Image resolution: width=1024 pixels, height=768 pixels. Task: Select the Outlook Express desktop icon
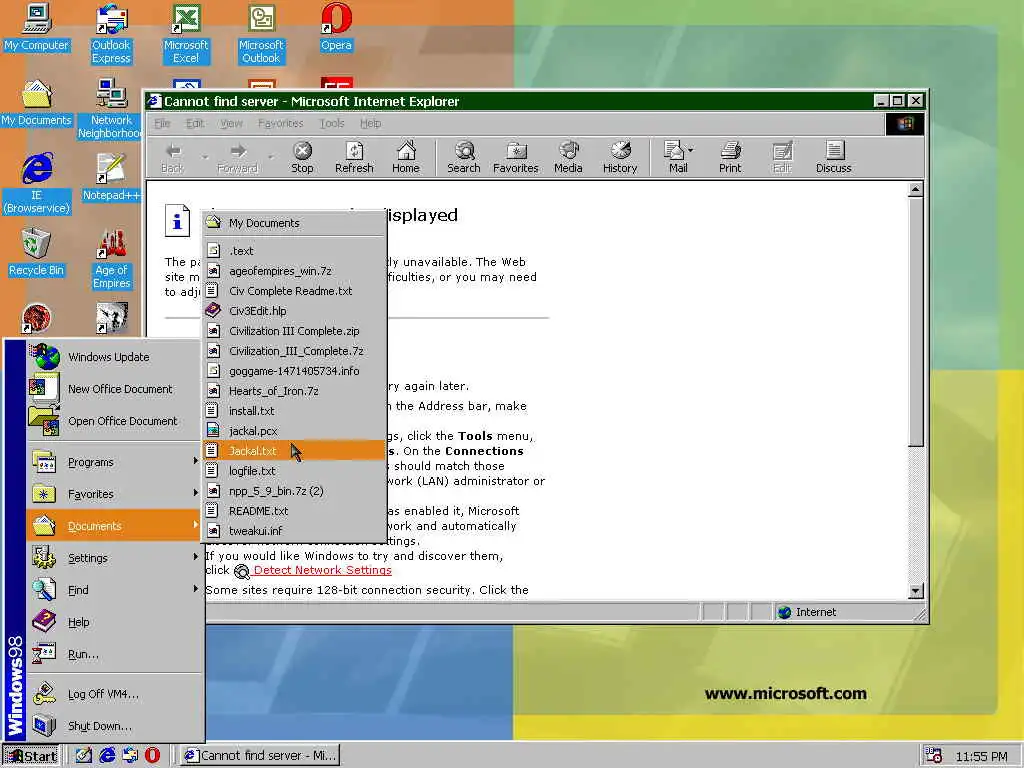111,34
